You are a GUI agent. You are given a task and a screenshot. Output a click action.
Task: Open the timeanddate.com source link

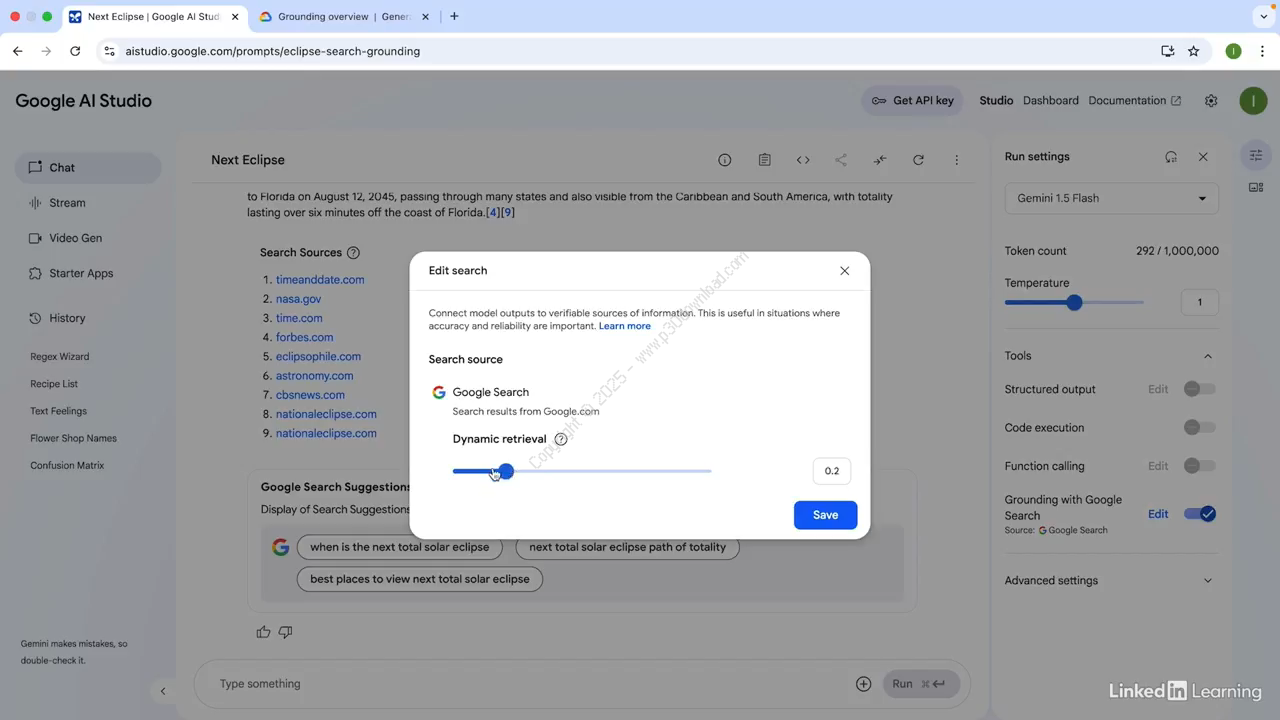pos(320,280)
